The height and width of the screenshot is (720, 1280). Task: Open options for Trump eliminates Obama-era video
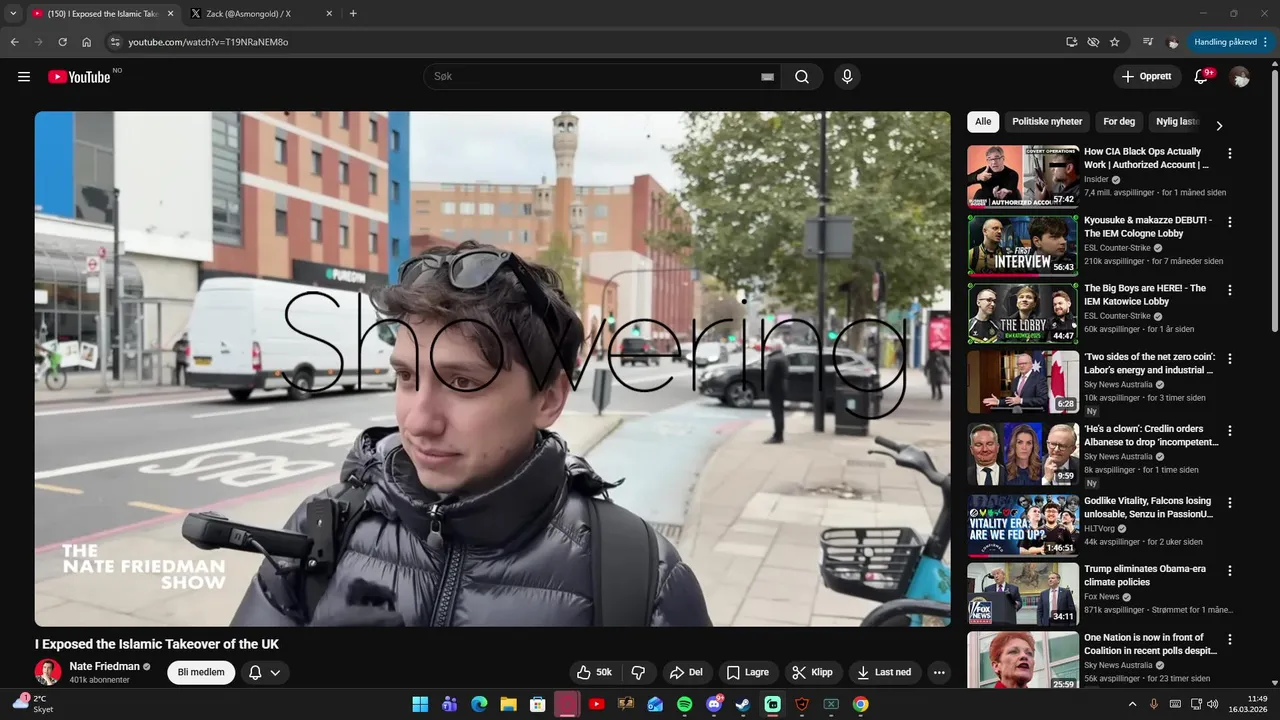[x=1230, y=571]
